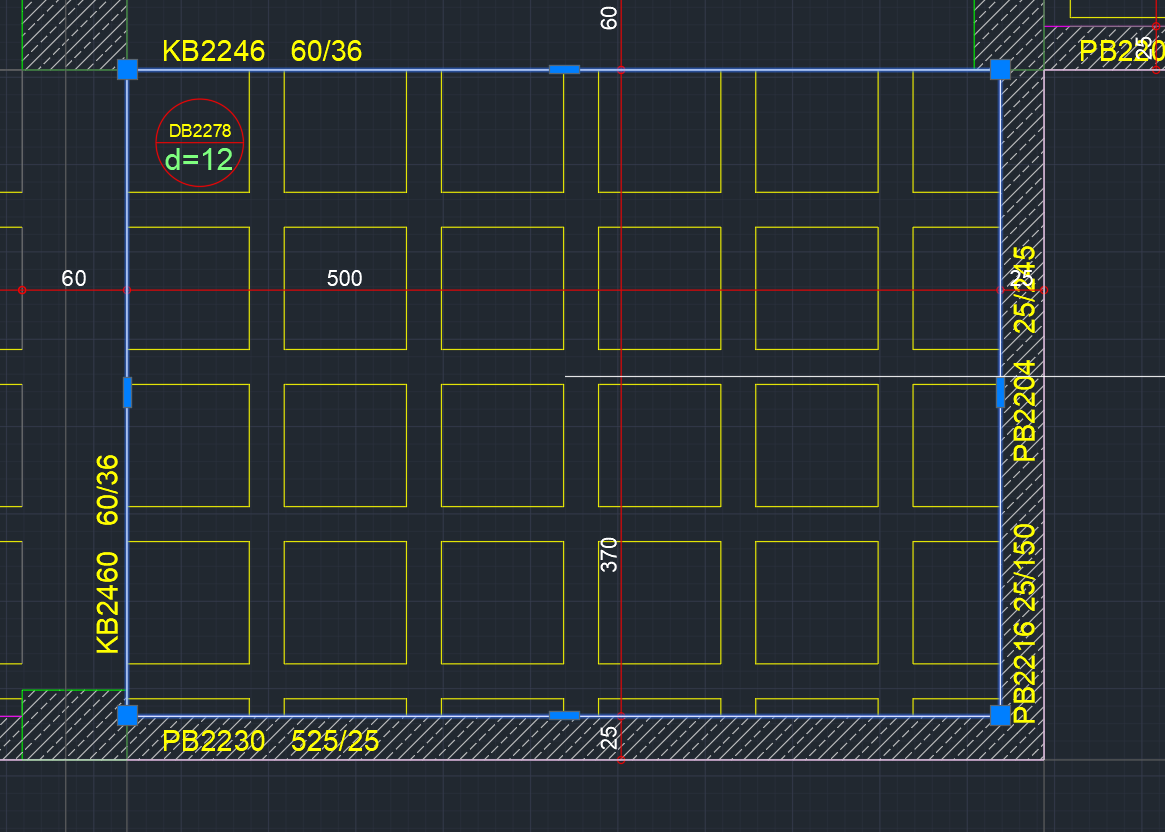The height and width of the screenshot is (832, 1165).
Task: Select the PB2230 525/25 wall label
Action: tap(271, 742)
